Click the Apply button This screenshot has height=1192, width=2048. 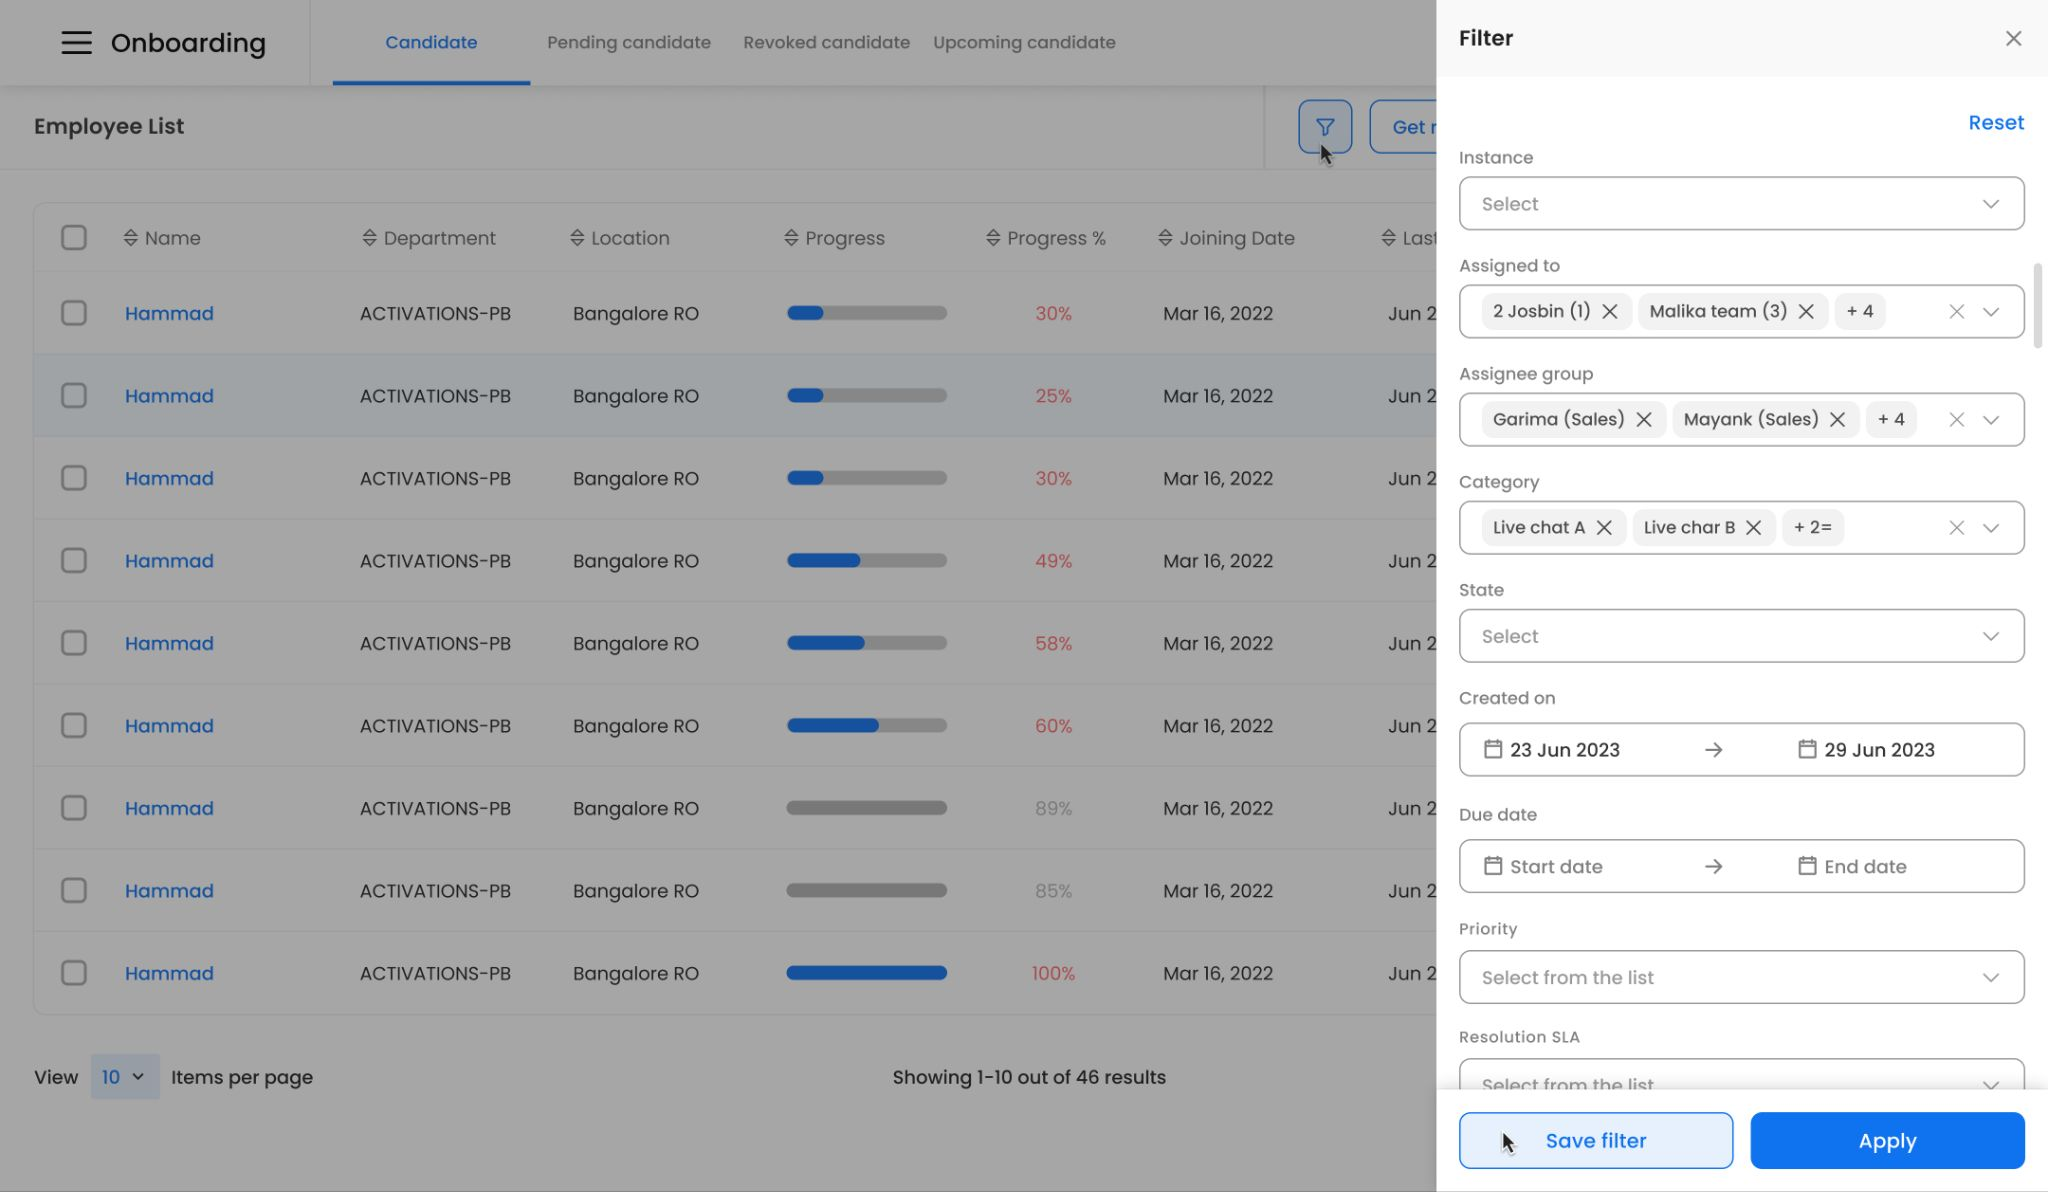click(1887, 1140)
